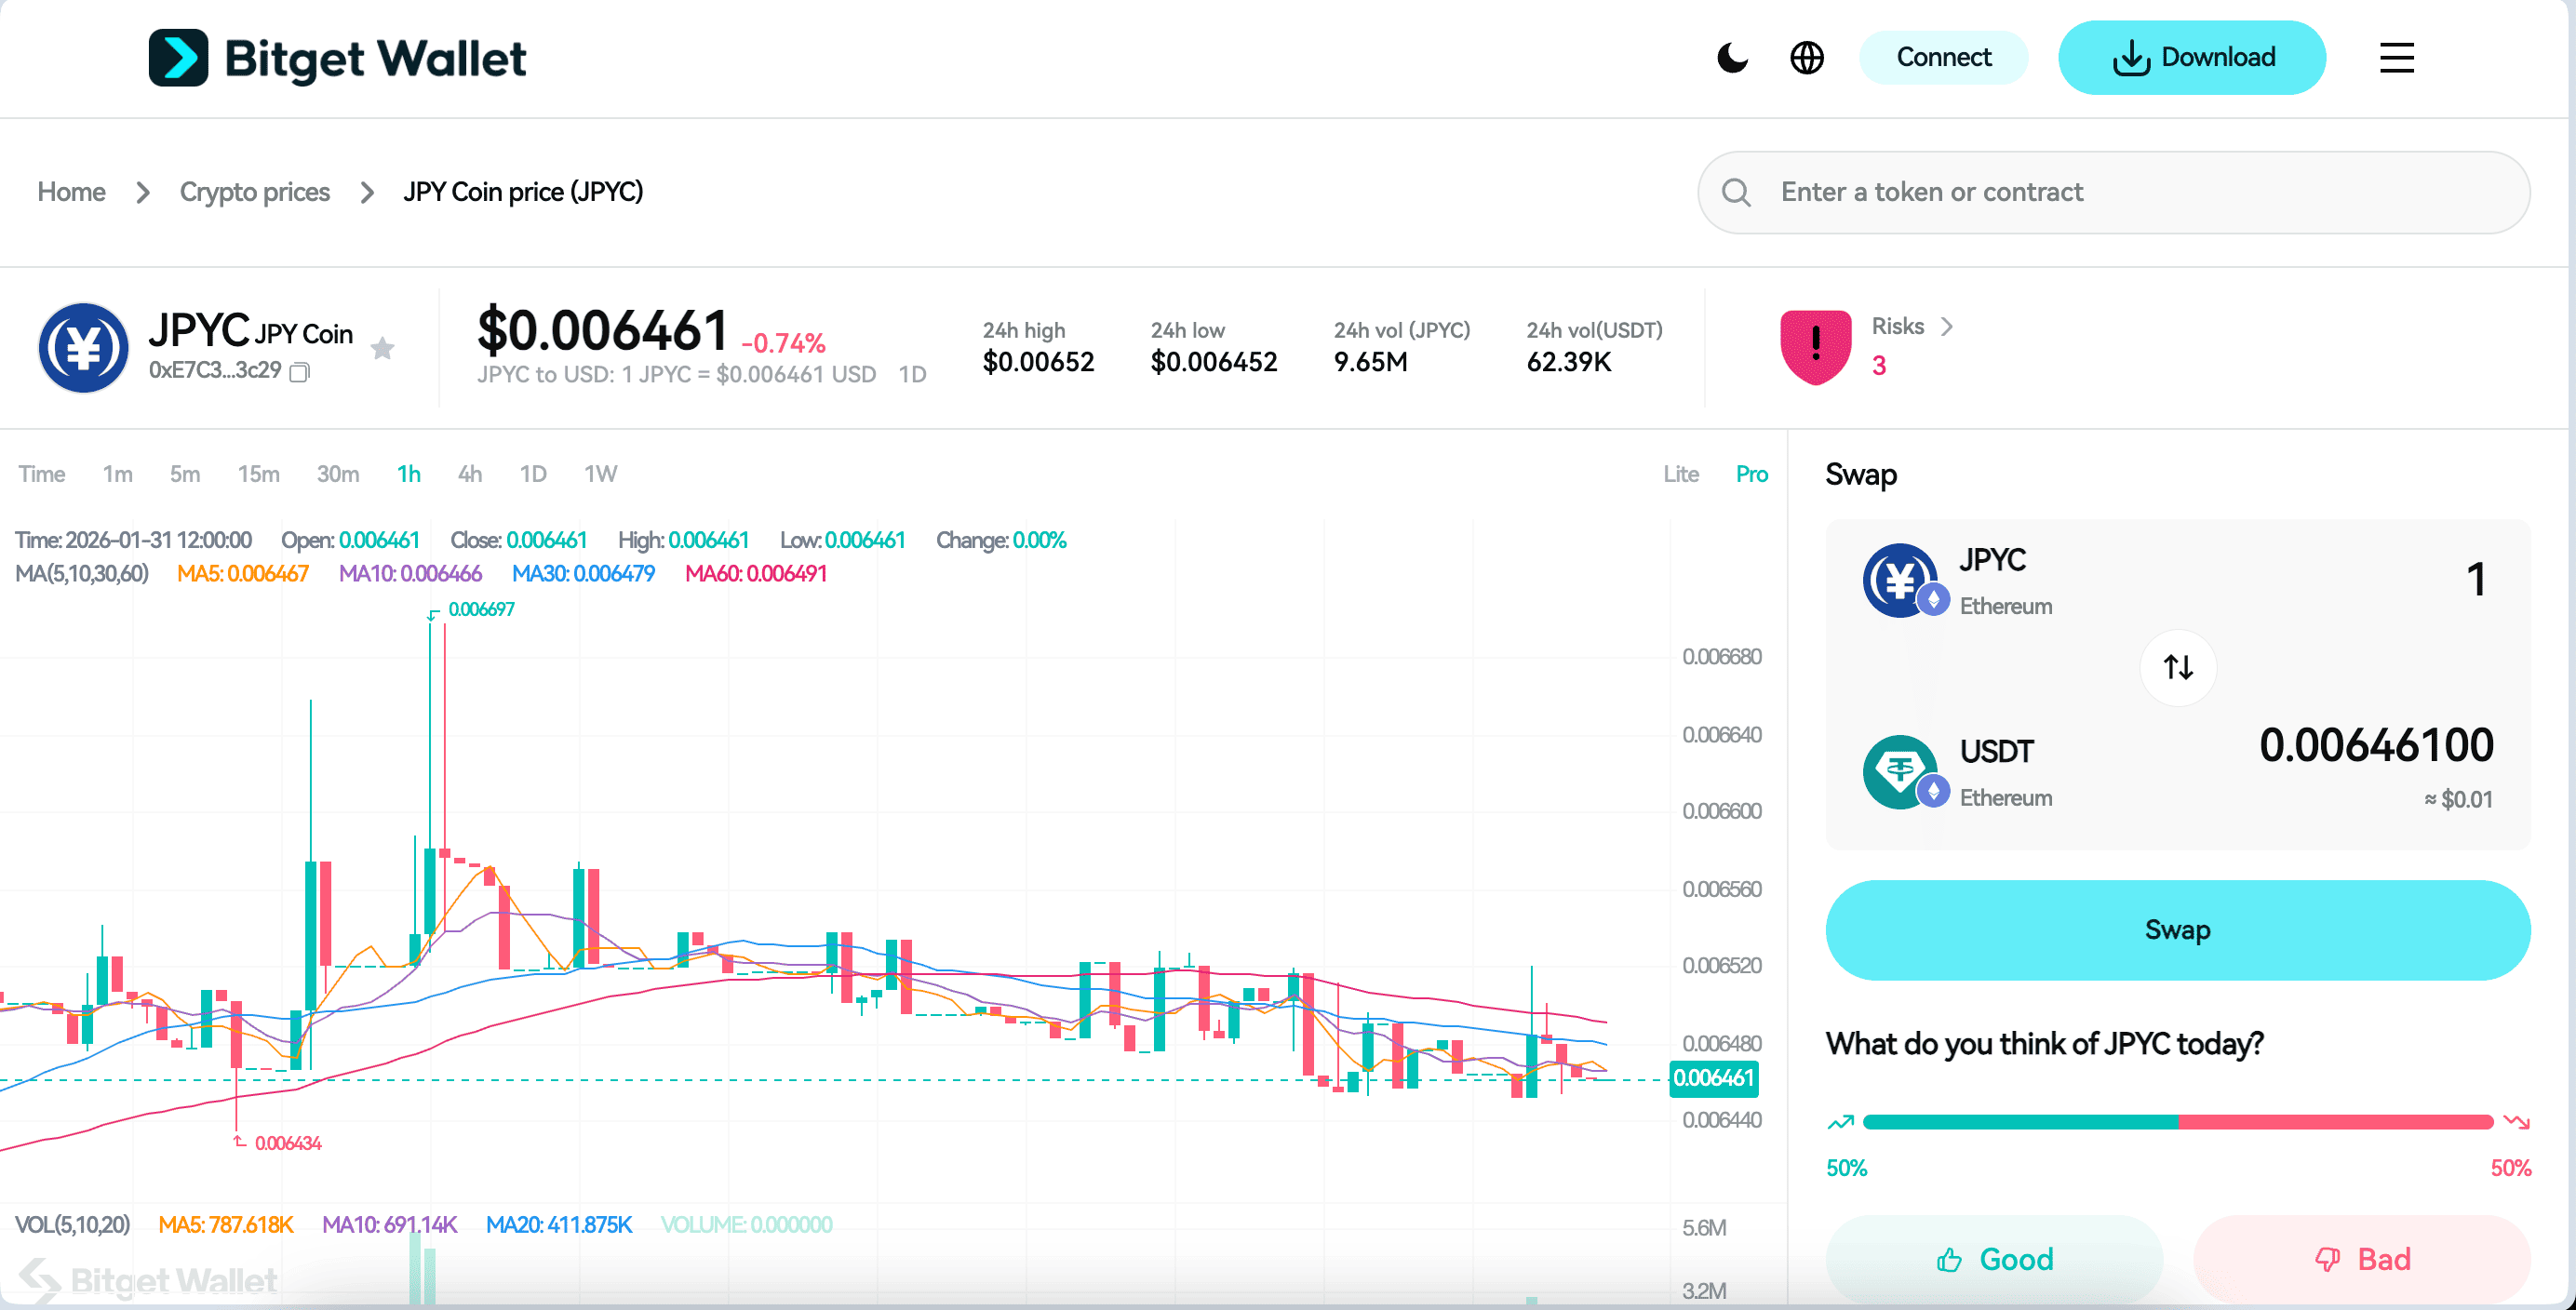This screenshot has width=2576, height=1310.
Task: Switch chart to Pro mode
Action: tap(1751, 474)
